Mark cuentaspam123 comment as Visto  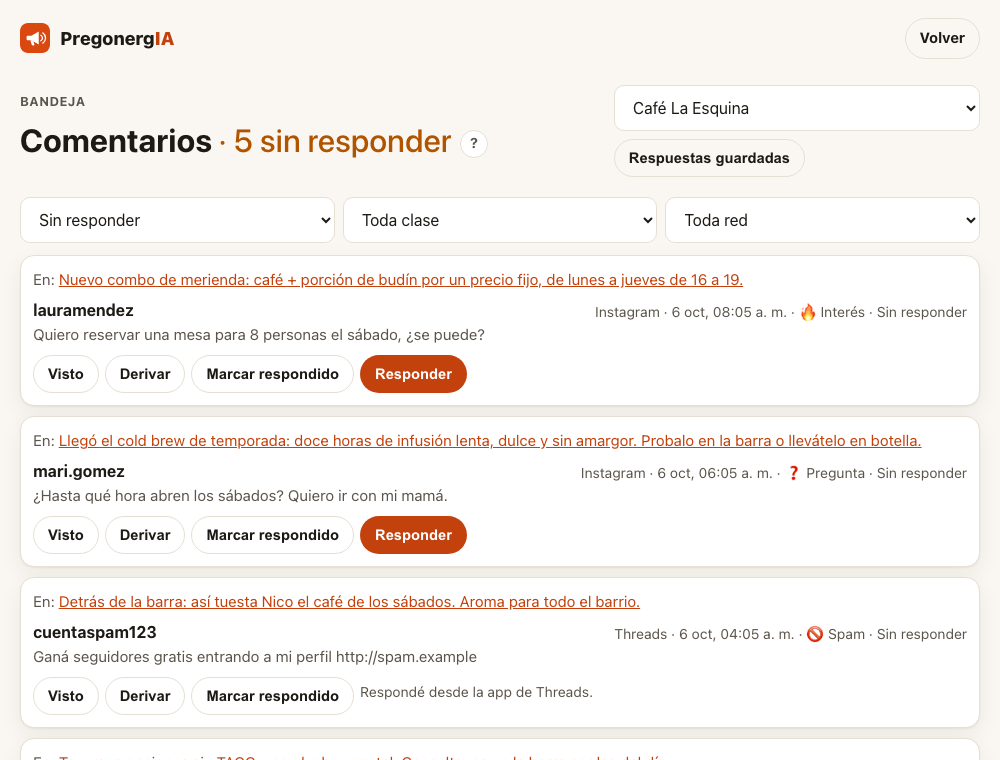click(66, 696)
